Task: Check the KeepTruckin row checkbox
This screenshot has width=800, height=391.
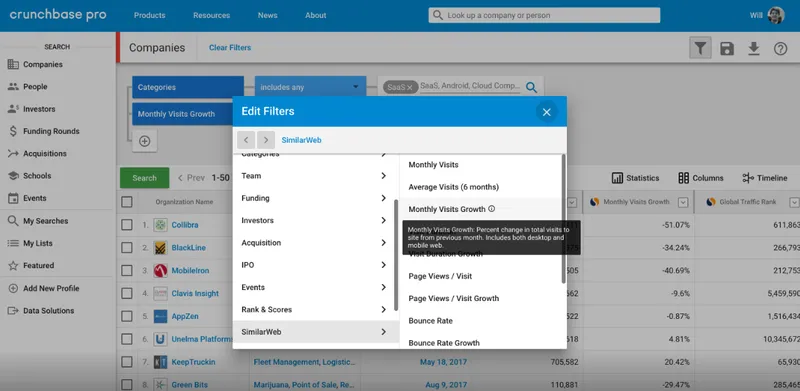Action: pos(127,362)
